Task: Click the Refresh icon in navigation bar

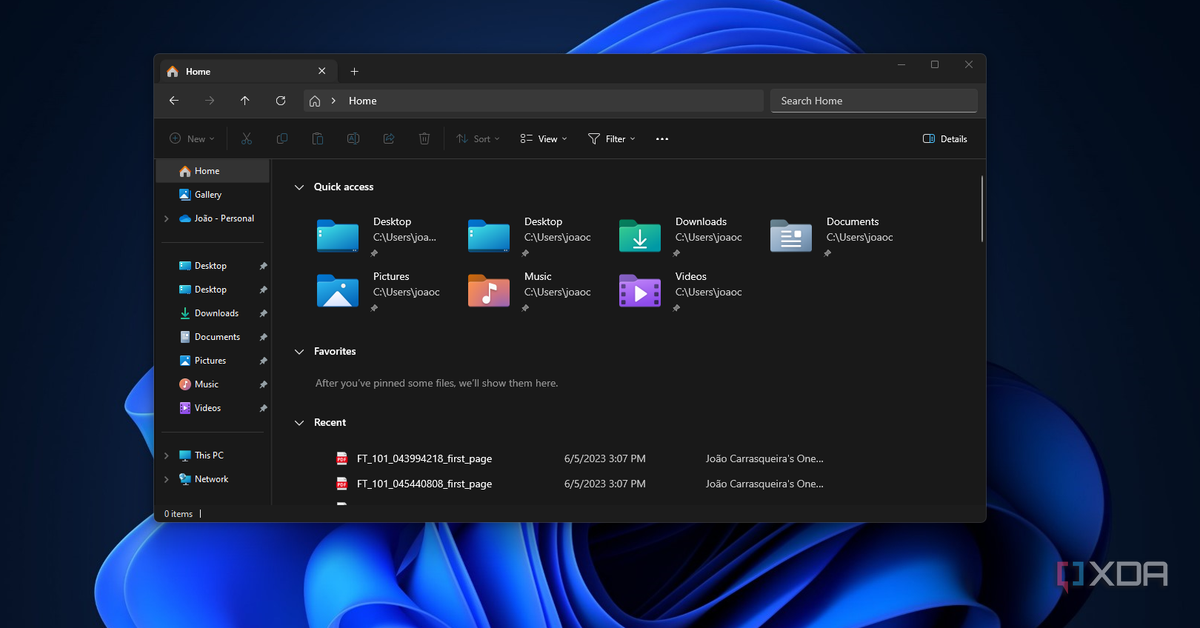Action: [x=281, y=101]
